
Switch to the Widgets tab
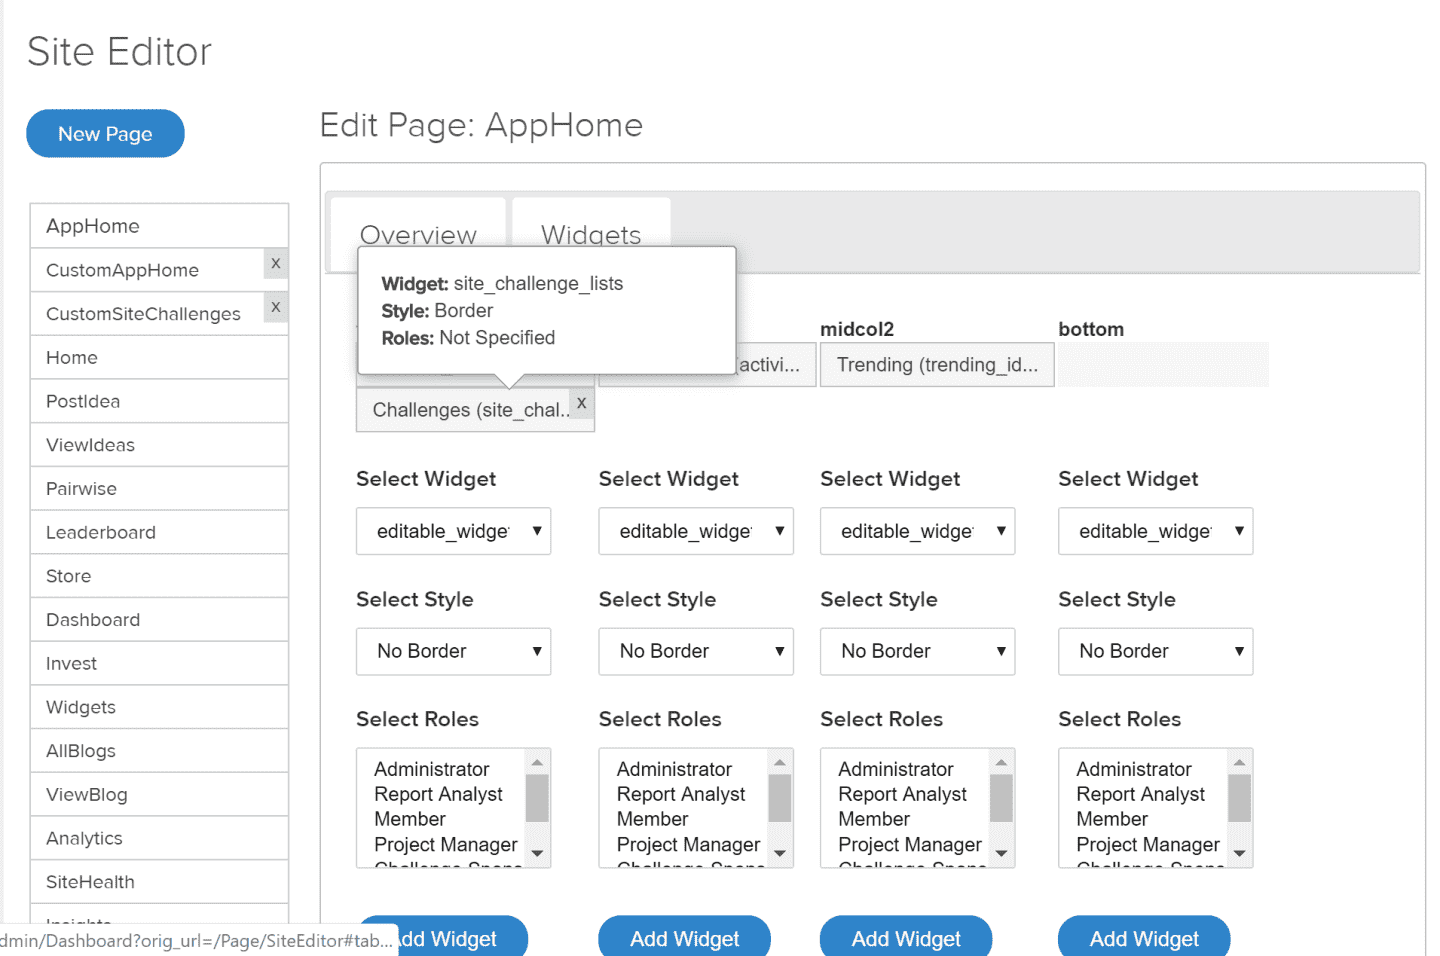click(590, 234)
